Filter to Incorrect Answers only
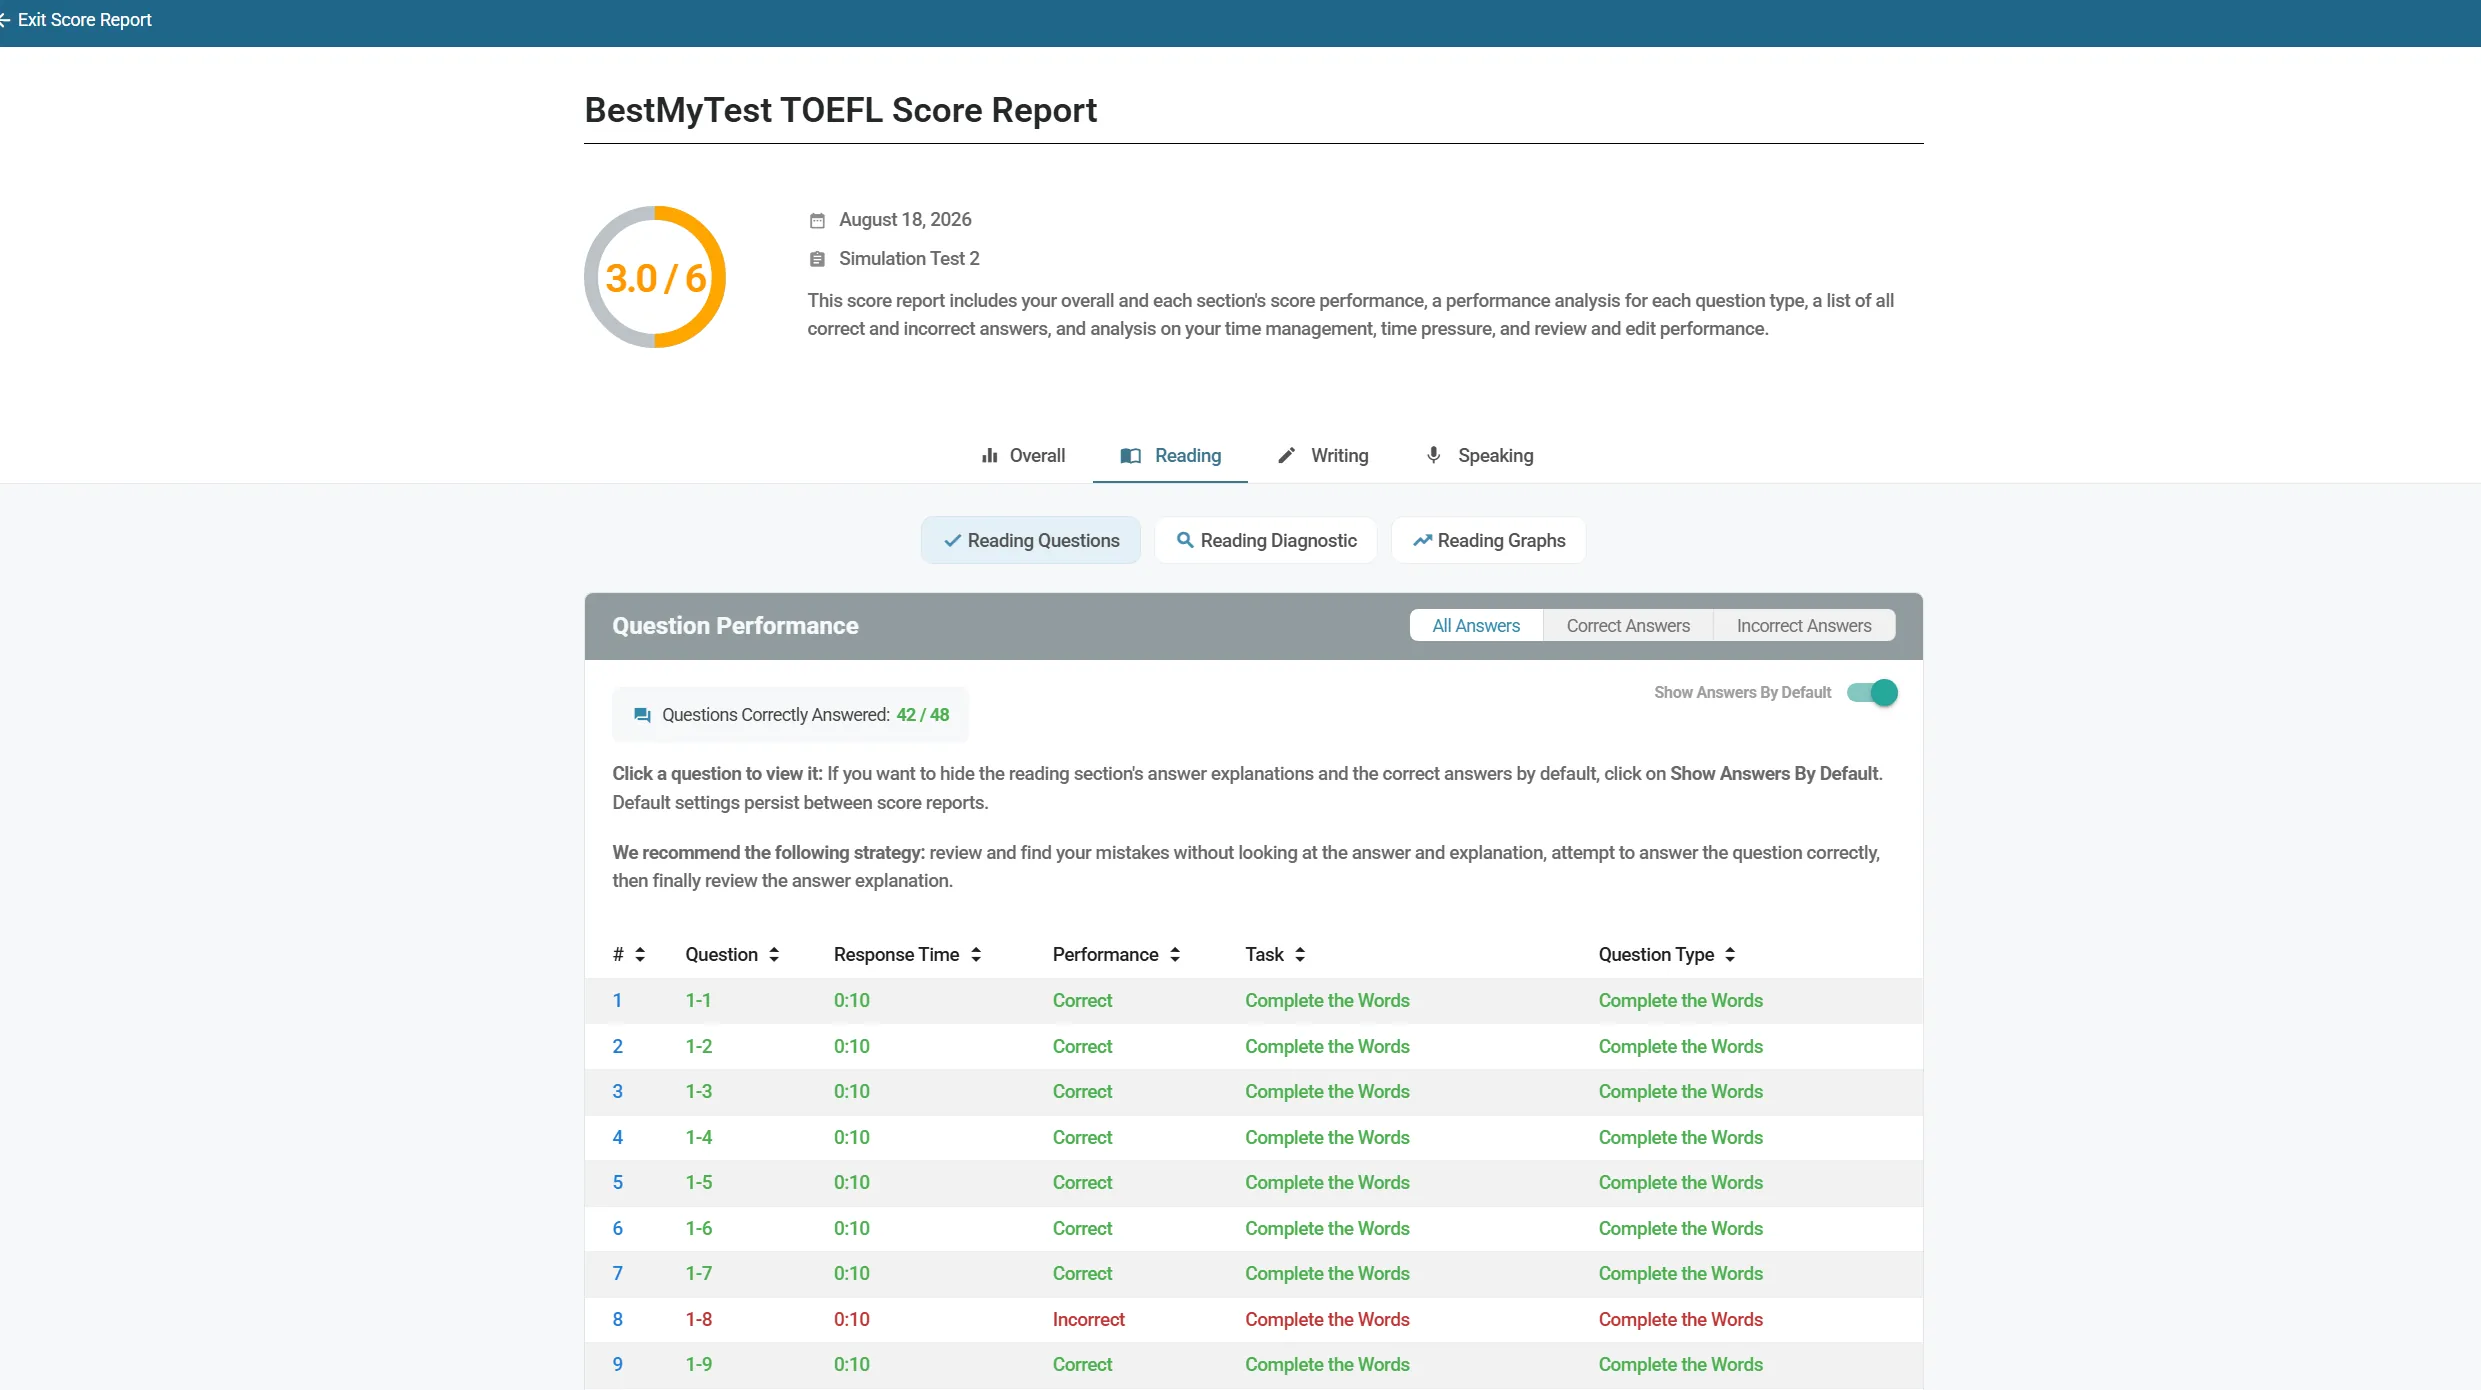Viewport: 2481px width, 1390px height. click(1804, 626)
